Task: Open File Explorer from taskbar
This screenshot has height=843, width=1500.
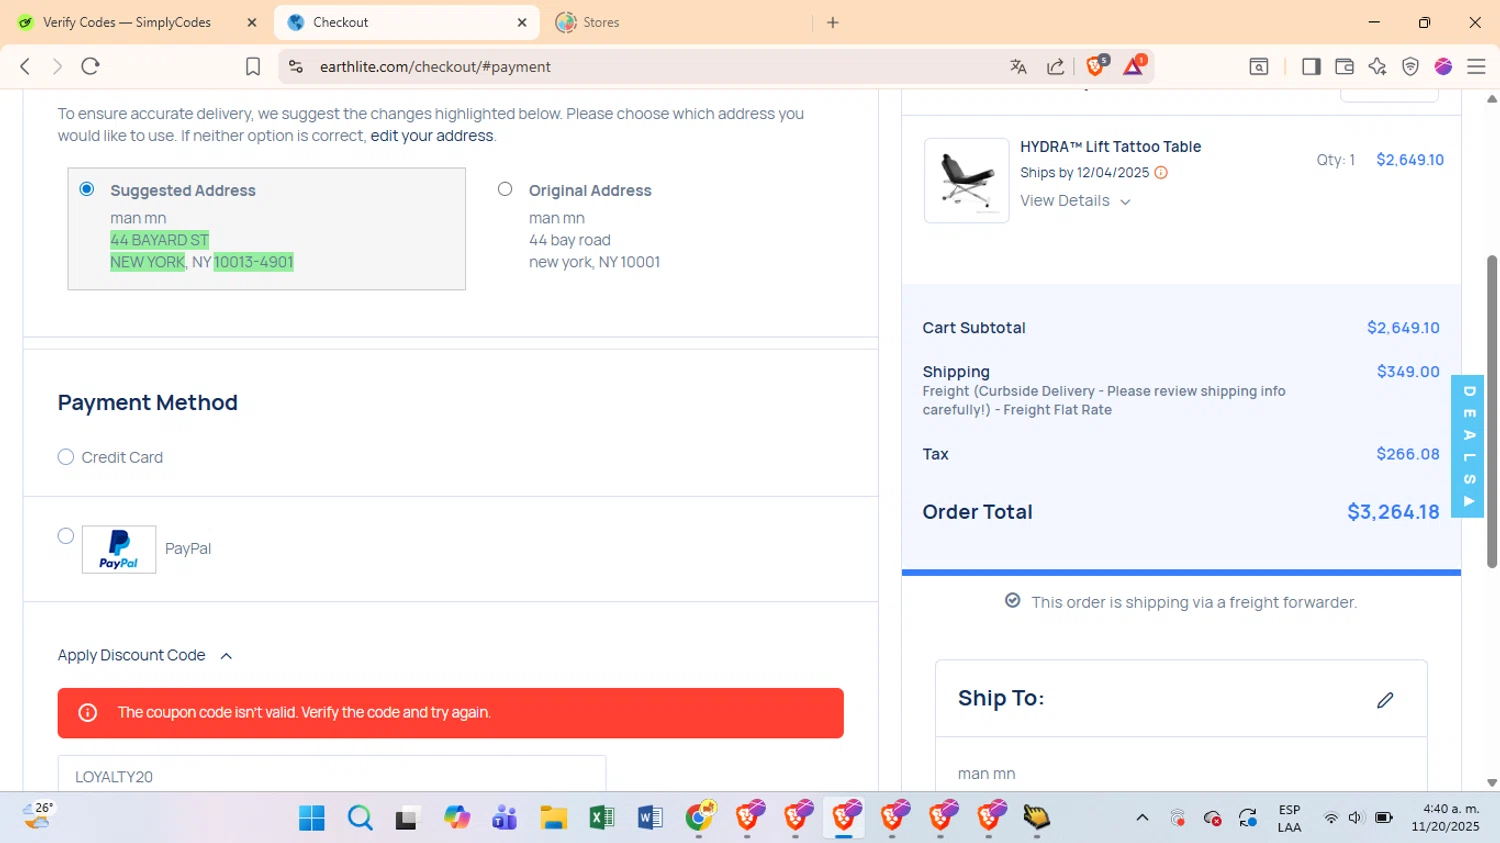Action: [553, 818]
